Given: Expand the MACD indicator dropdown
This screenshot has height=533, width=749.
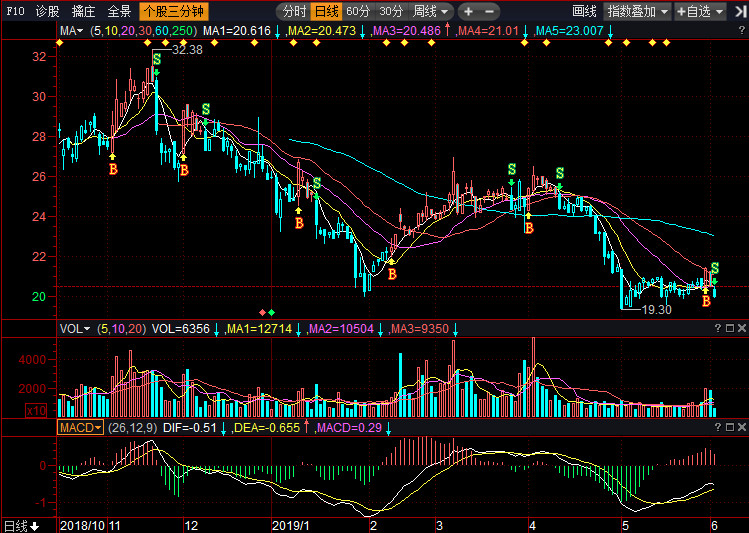Looking at the screenshot, I should pos(79,427).
